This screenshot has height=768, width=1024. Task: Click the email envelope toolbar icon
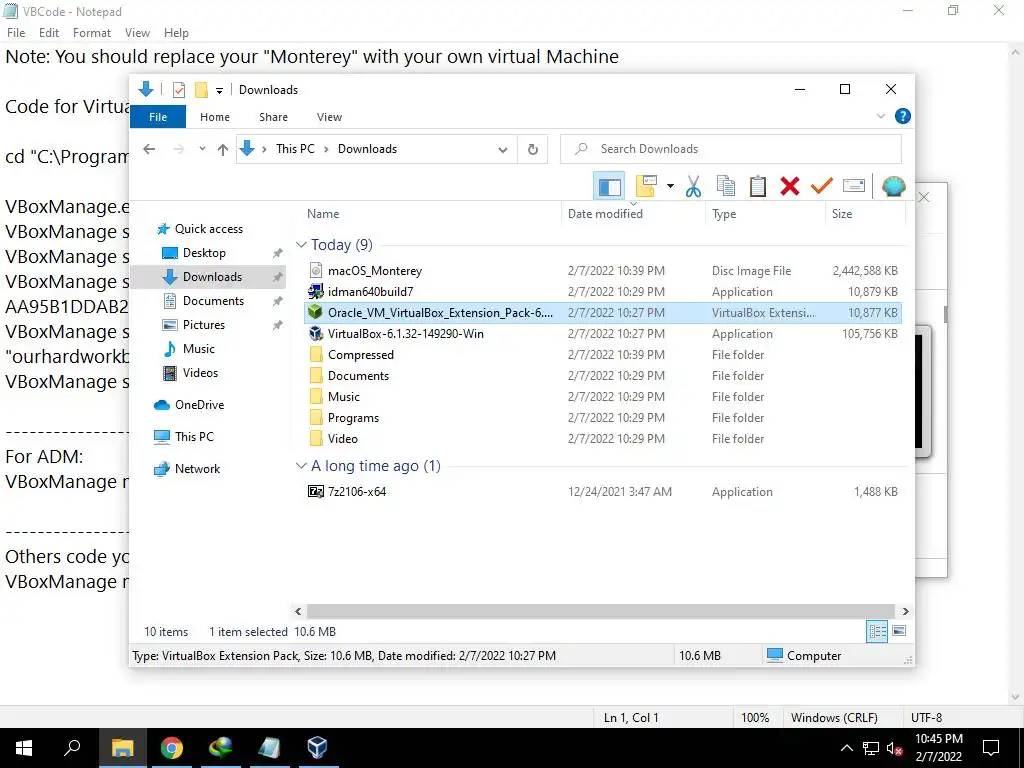[x=854, y=187]
